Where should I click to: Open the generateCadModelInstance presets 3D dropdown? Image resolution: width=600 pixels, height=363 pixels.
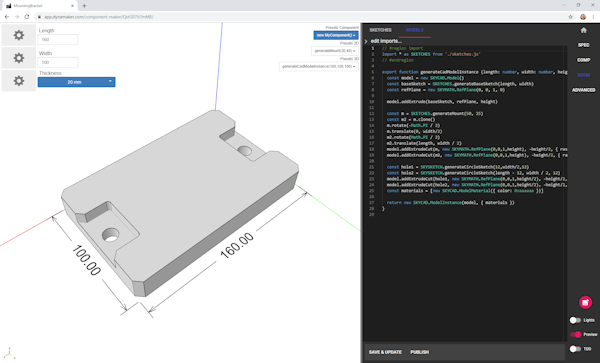[319, 67]
